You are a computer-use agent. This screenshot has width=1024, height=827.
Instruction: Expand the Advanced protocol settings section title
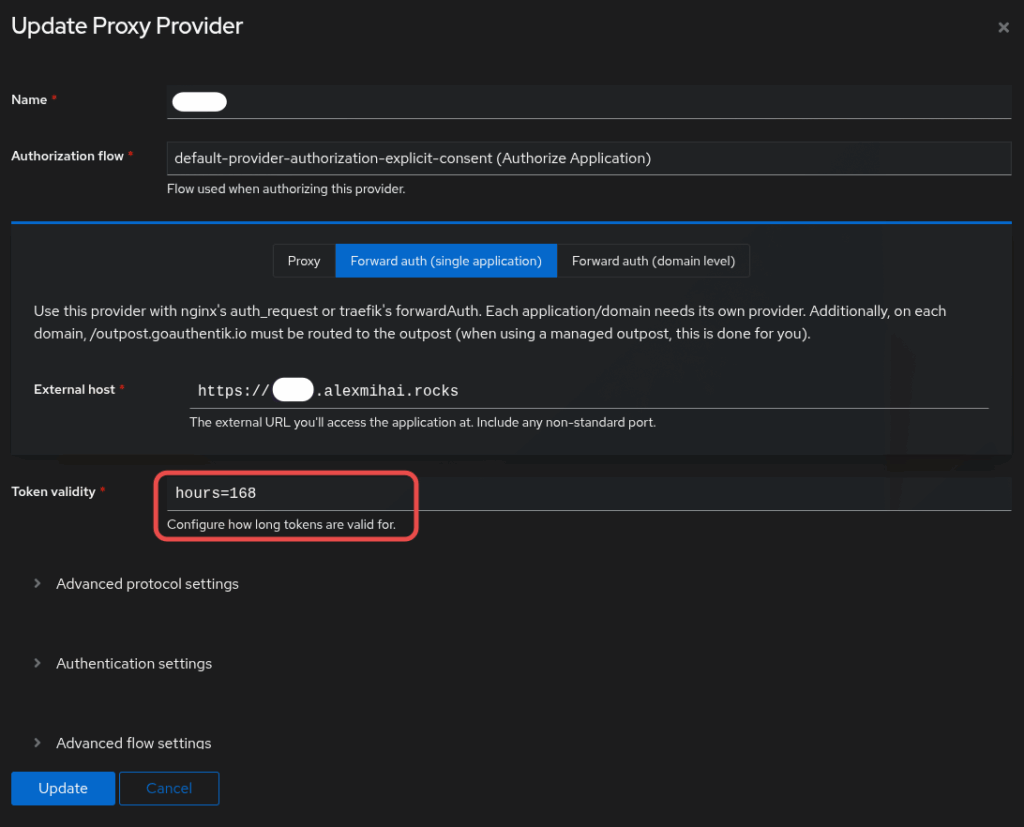click(x=147, y=583)
